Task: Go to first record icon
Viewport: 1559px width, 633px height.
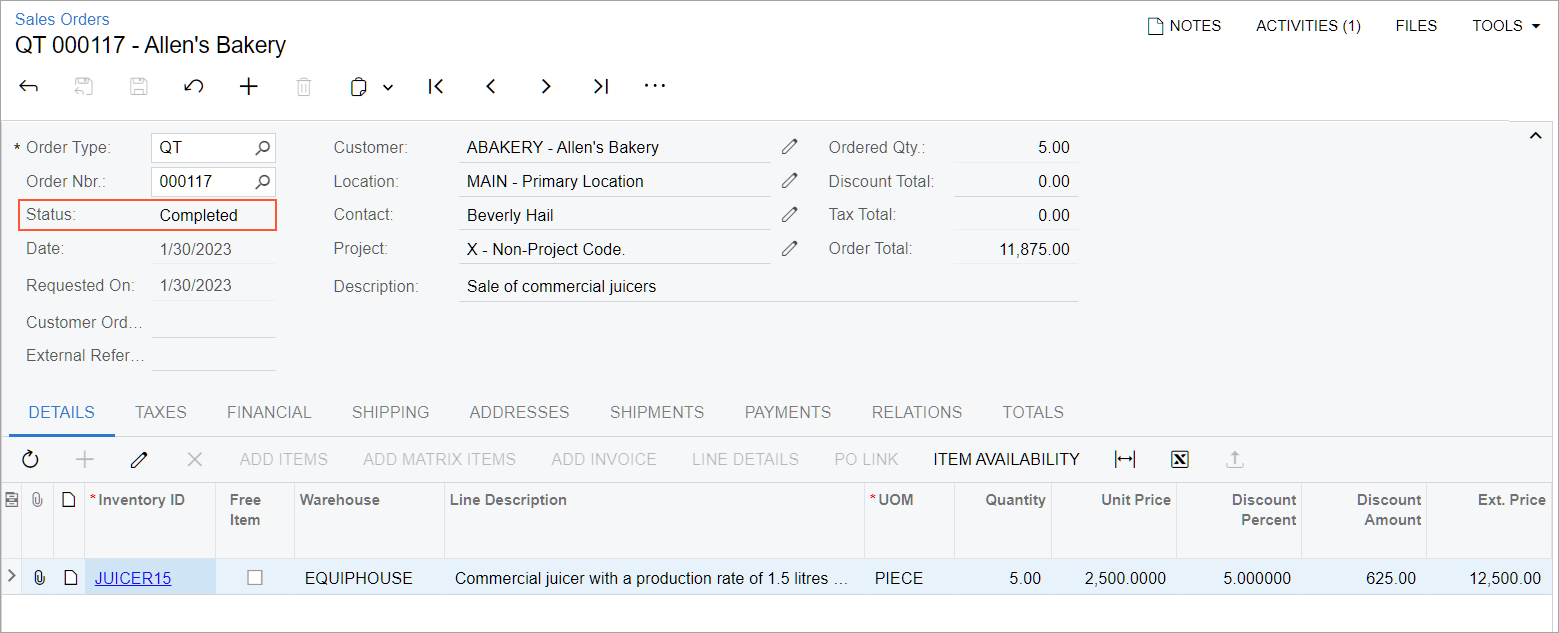Action: coord(435,87)
